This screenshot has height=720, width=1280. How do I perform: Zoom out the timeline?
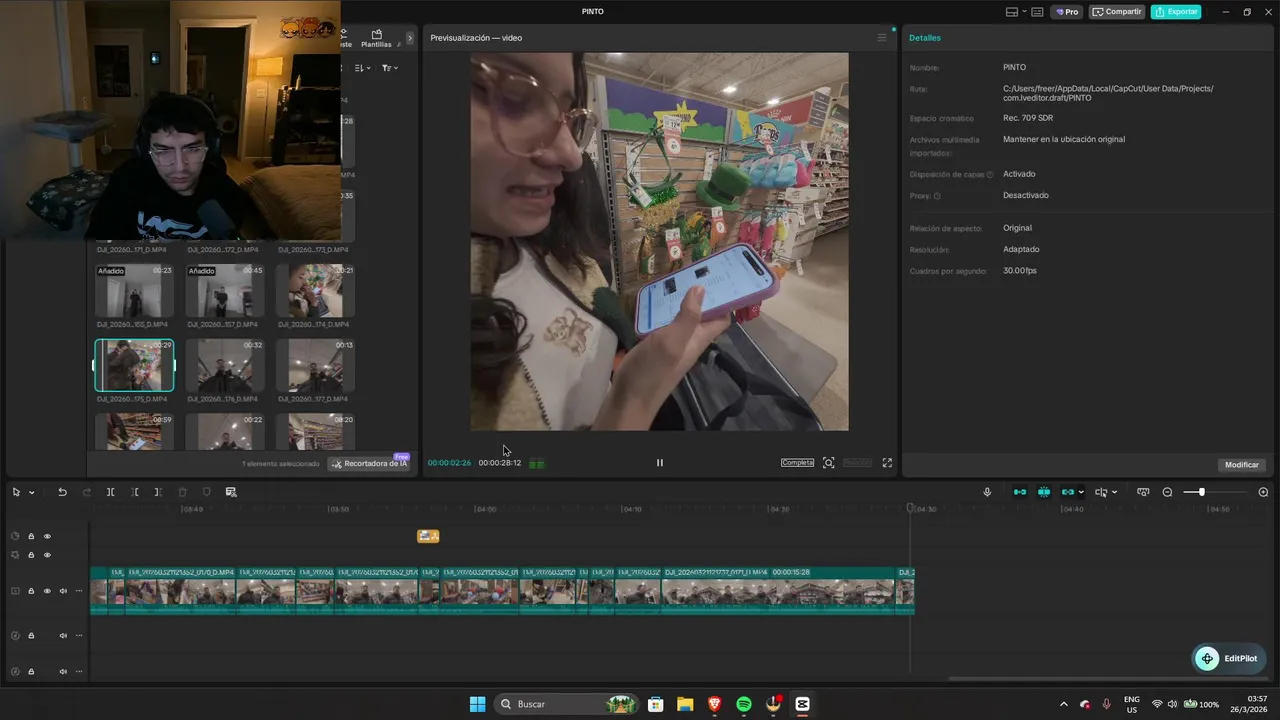(1167, 492)
